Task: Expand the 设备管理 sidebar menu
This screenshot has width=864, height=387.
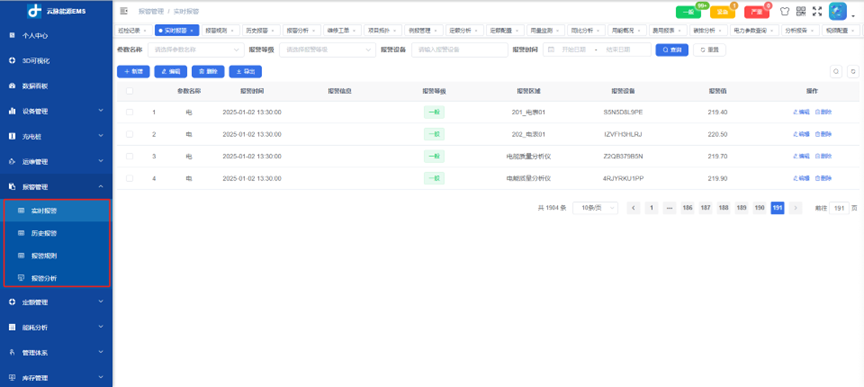Action: 56,111
